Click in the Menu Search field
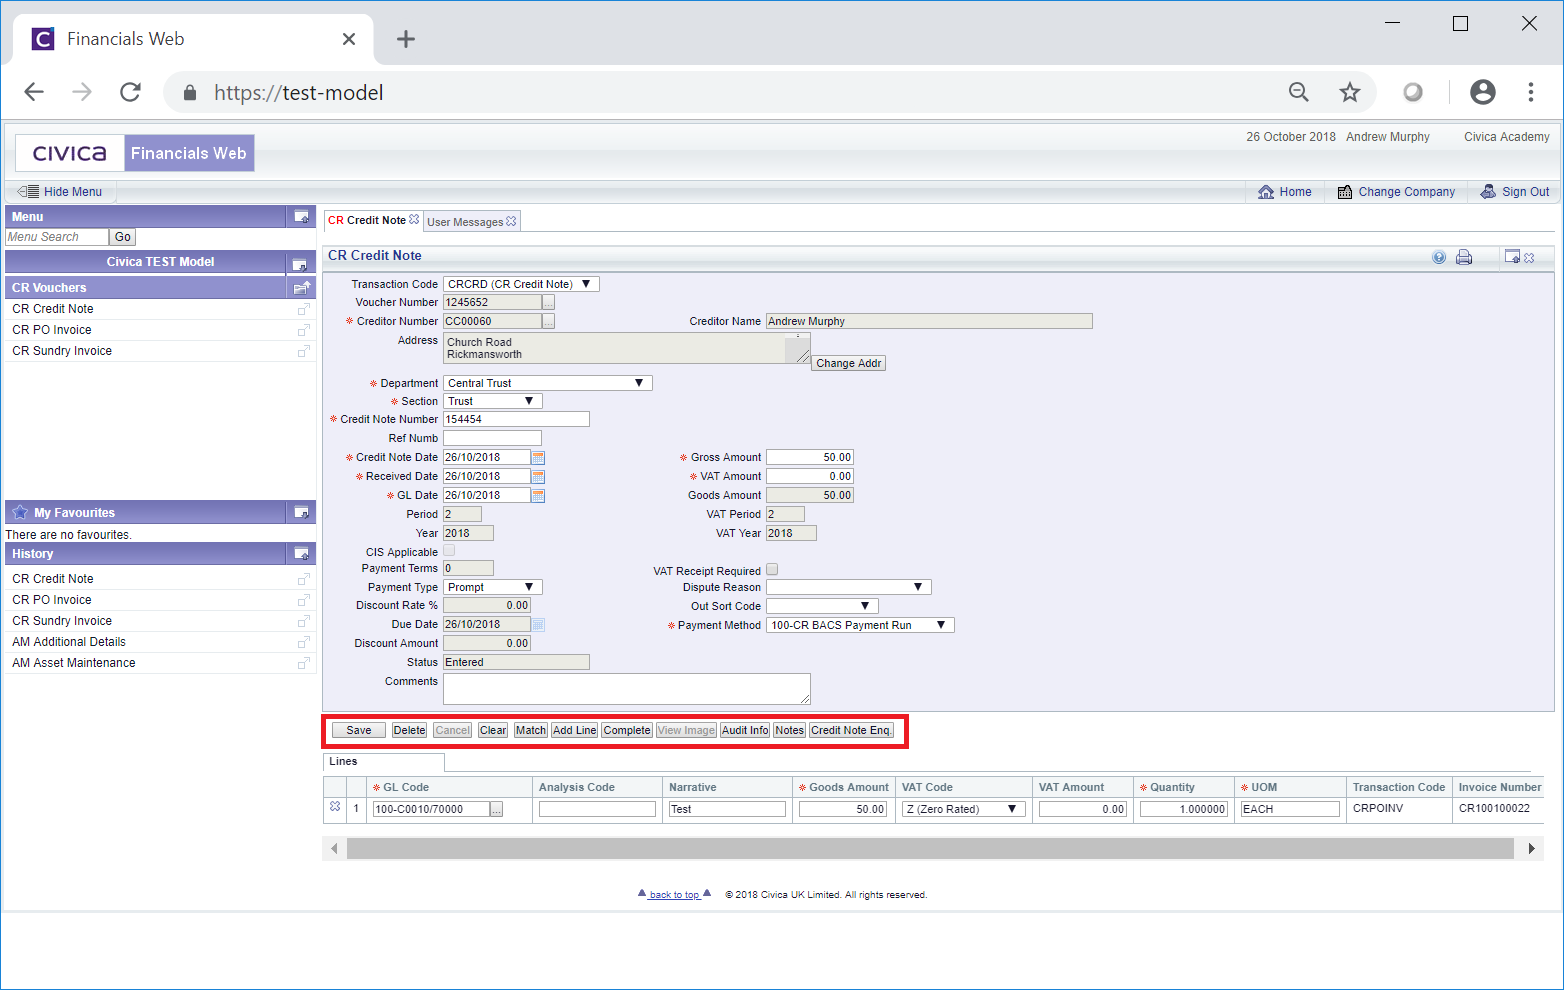The image size is (1564, 990). pos(57,237)
